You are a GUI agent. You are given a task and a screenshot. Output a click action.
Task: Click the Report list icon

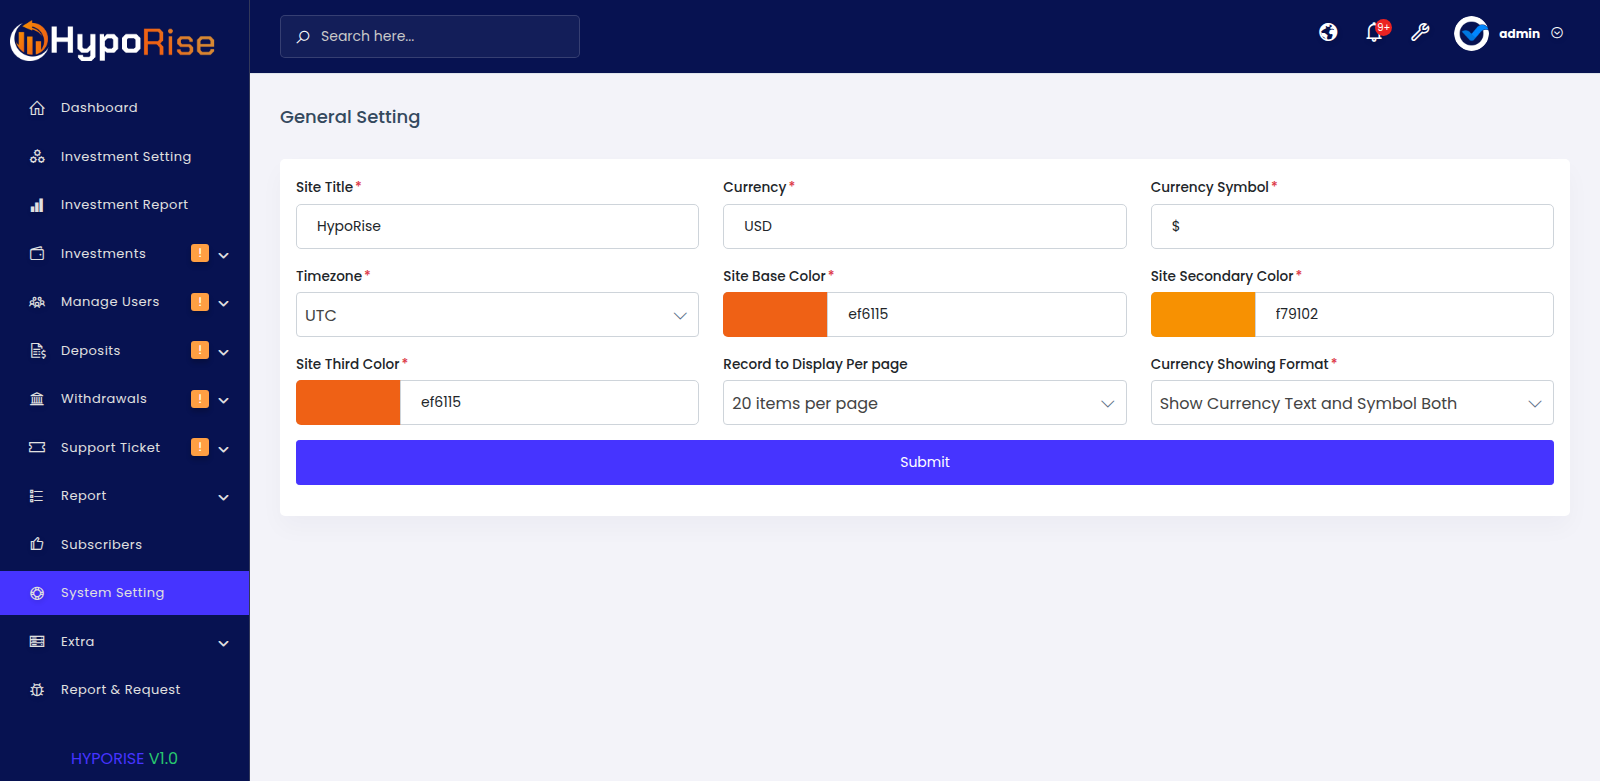tap(37, 496)
